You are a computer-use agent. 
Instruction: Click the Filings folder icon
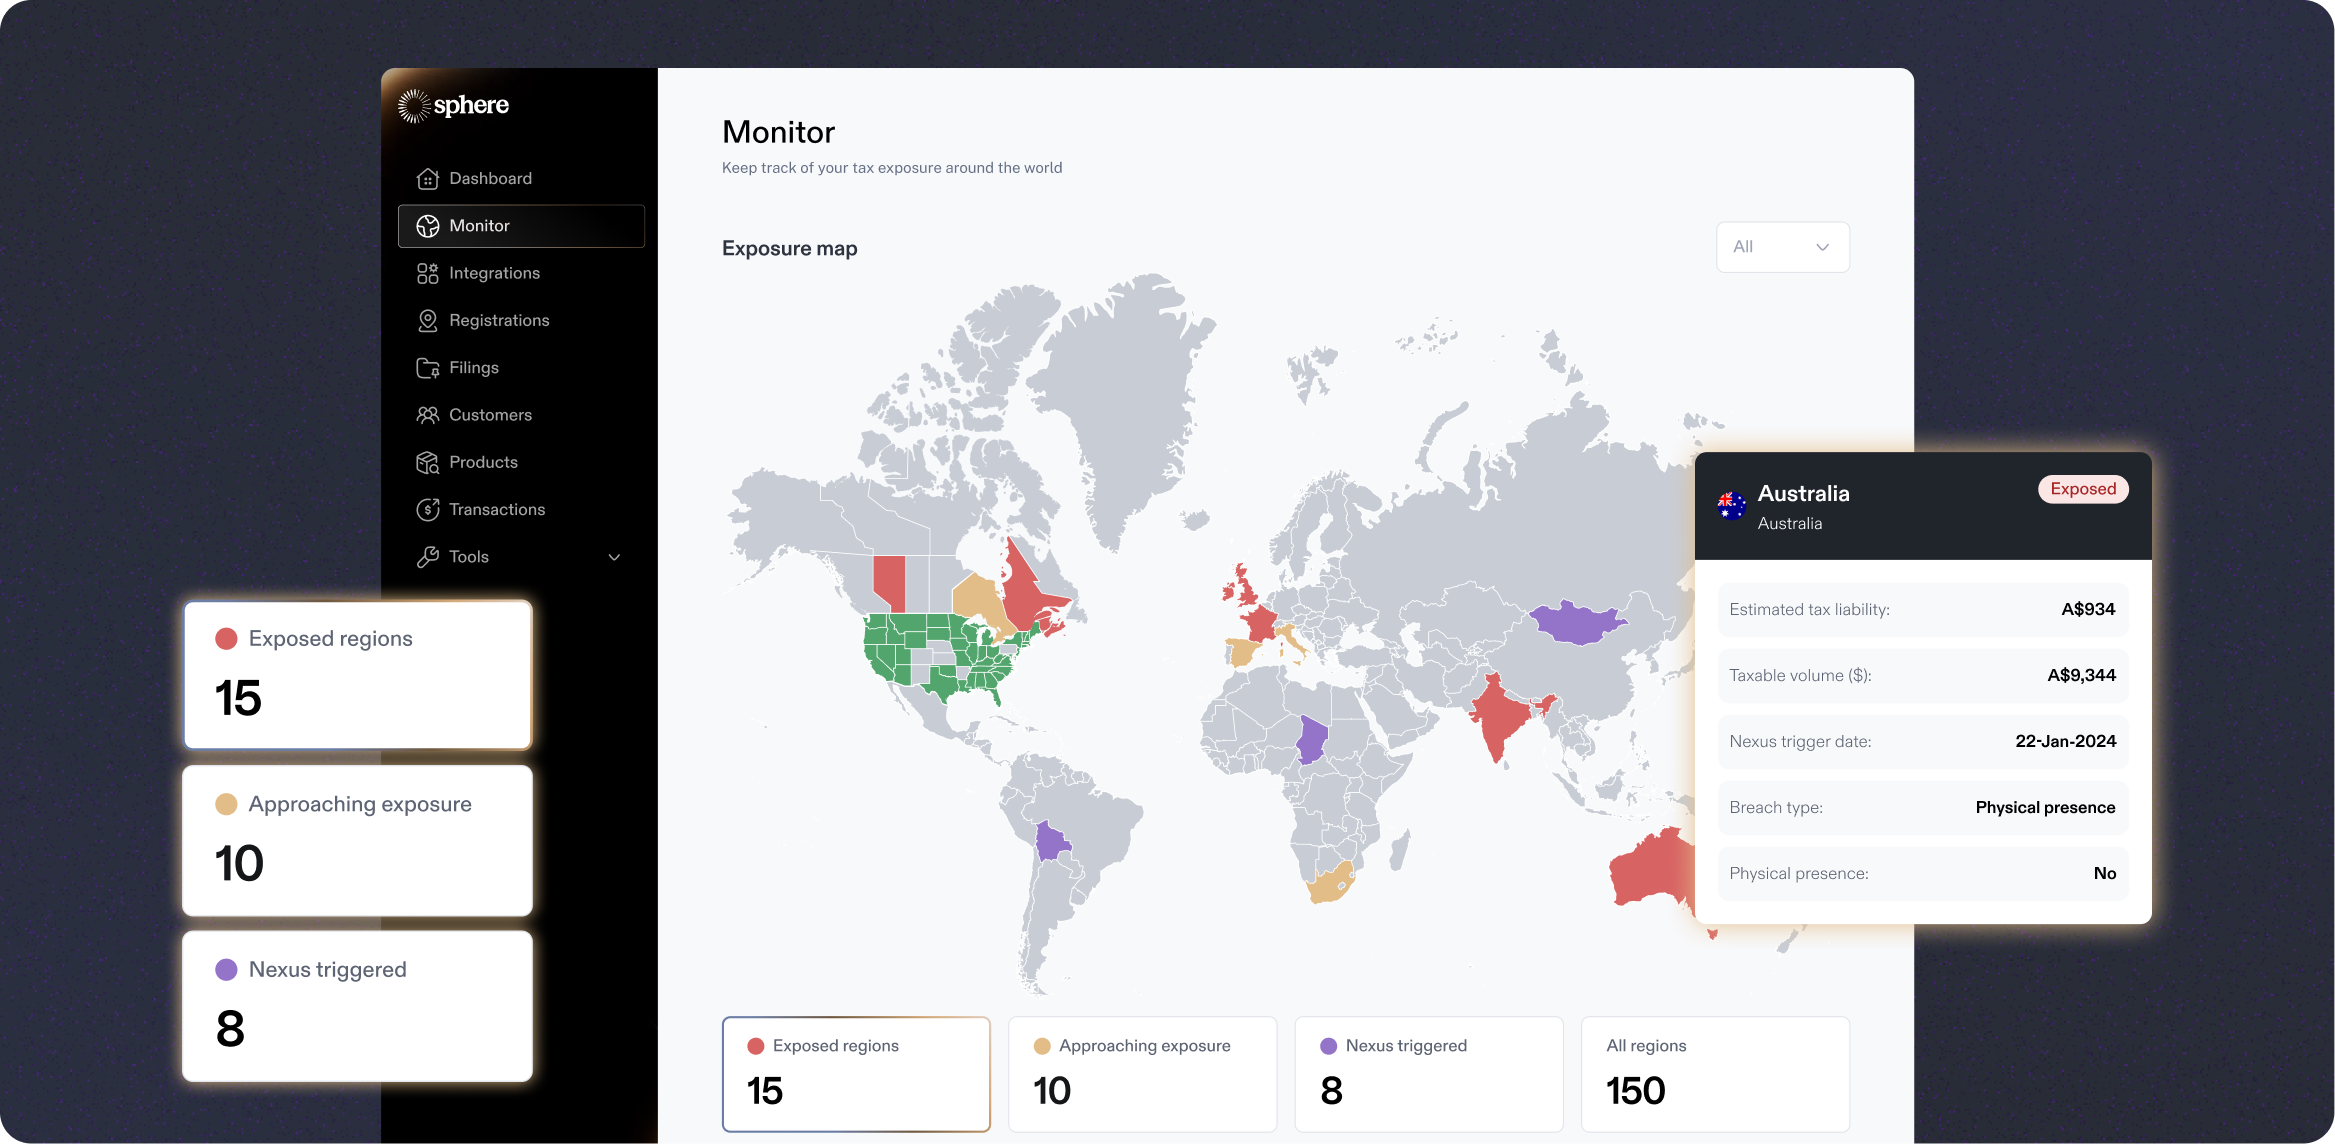click(428, 368)
